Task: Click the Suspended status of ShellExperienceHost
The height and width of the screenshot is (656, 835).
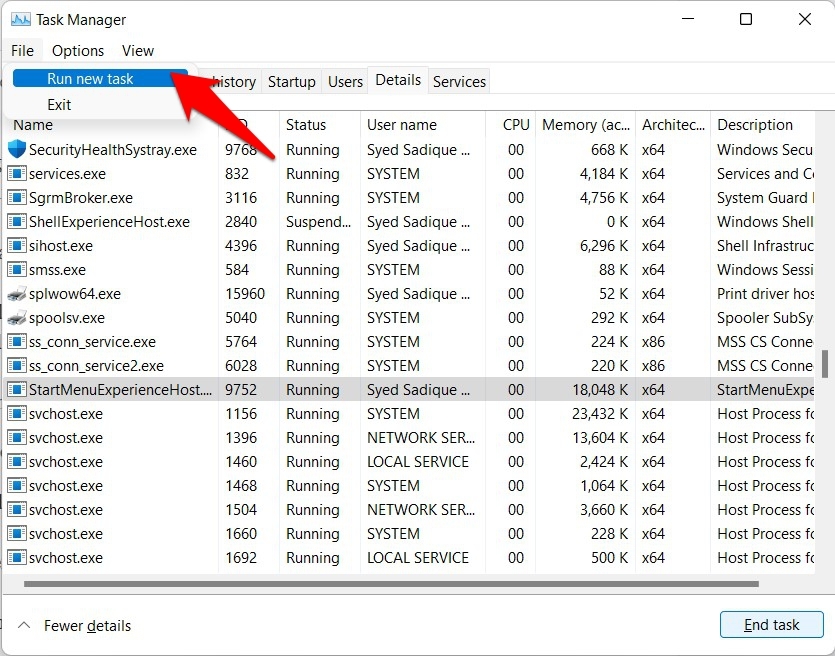Action: 318,222
